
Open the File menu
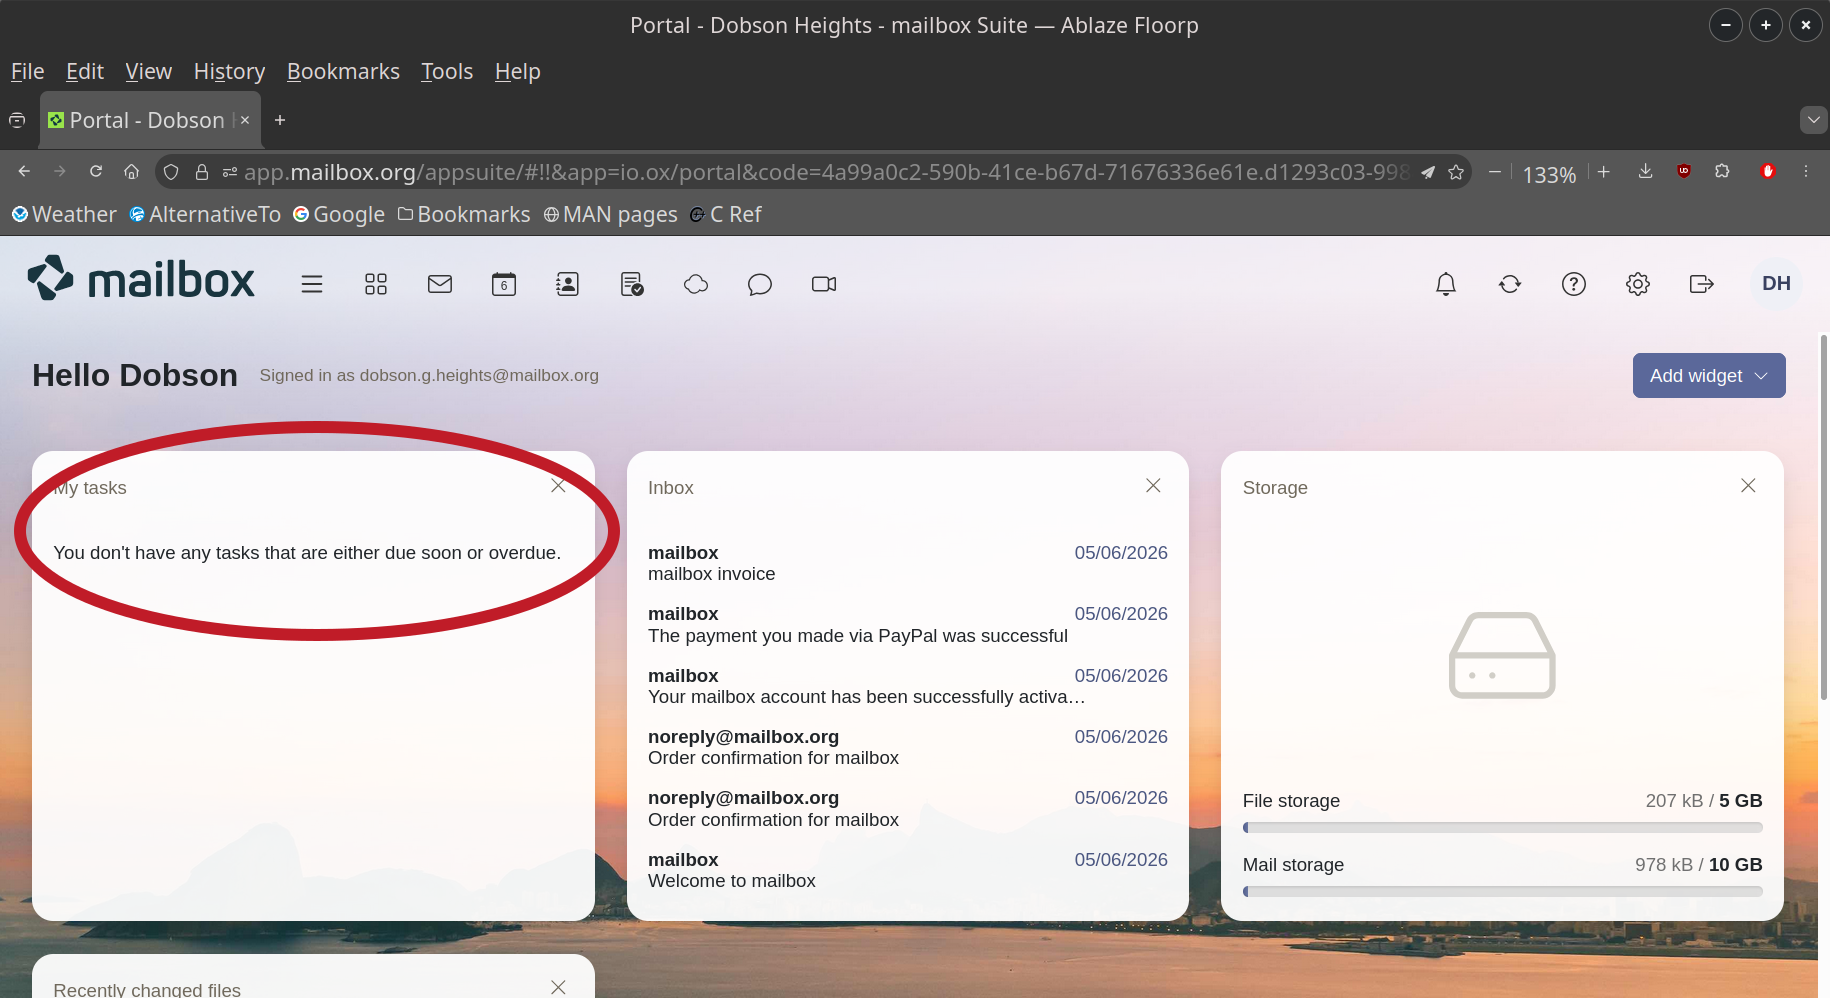28,72
